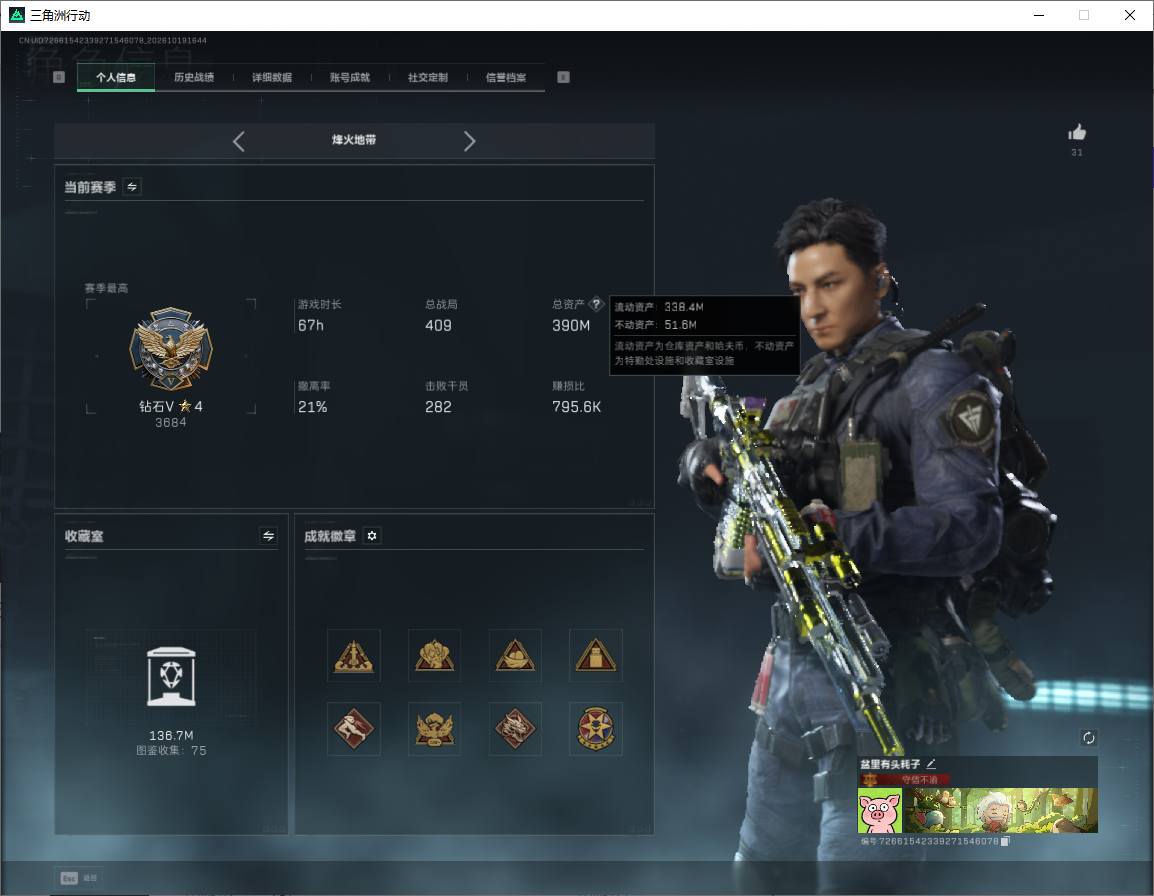The width and height of the screenshot is (1154, 896).
Task: Click the thumbs-up like icon
Action: [1077, 133]
